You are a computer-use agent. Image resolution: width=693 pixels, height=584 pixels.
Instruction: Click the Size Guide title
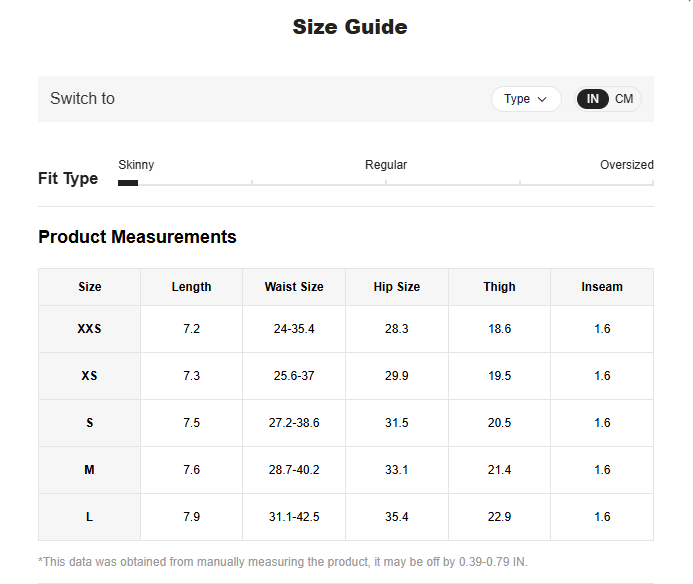tap(349, 27)
